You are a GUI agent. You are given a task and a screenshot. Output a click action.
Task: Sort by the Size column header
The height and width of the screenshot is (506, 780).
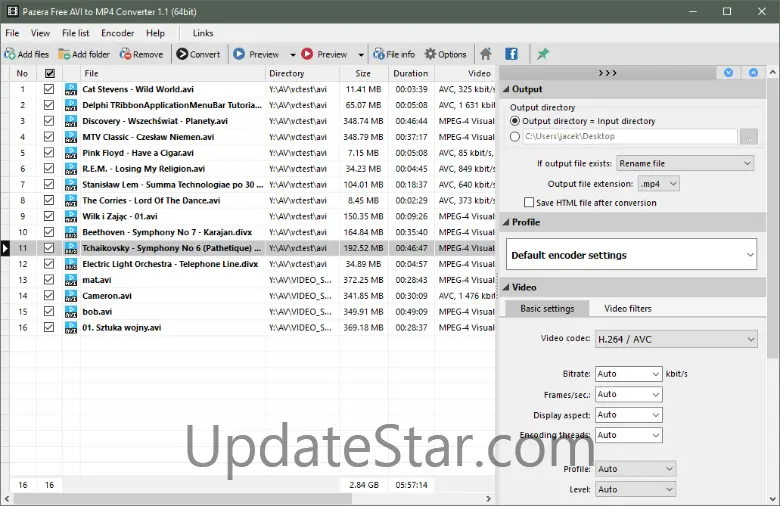click(x=364, y=73)
